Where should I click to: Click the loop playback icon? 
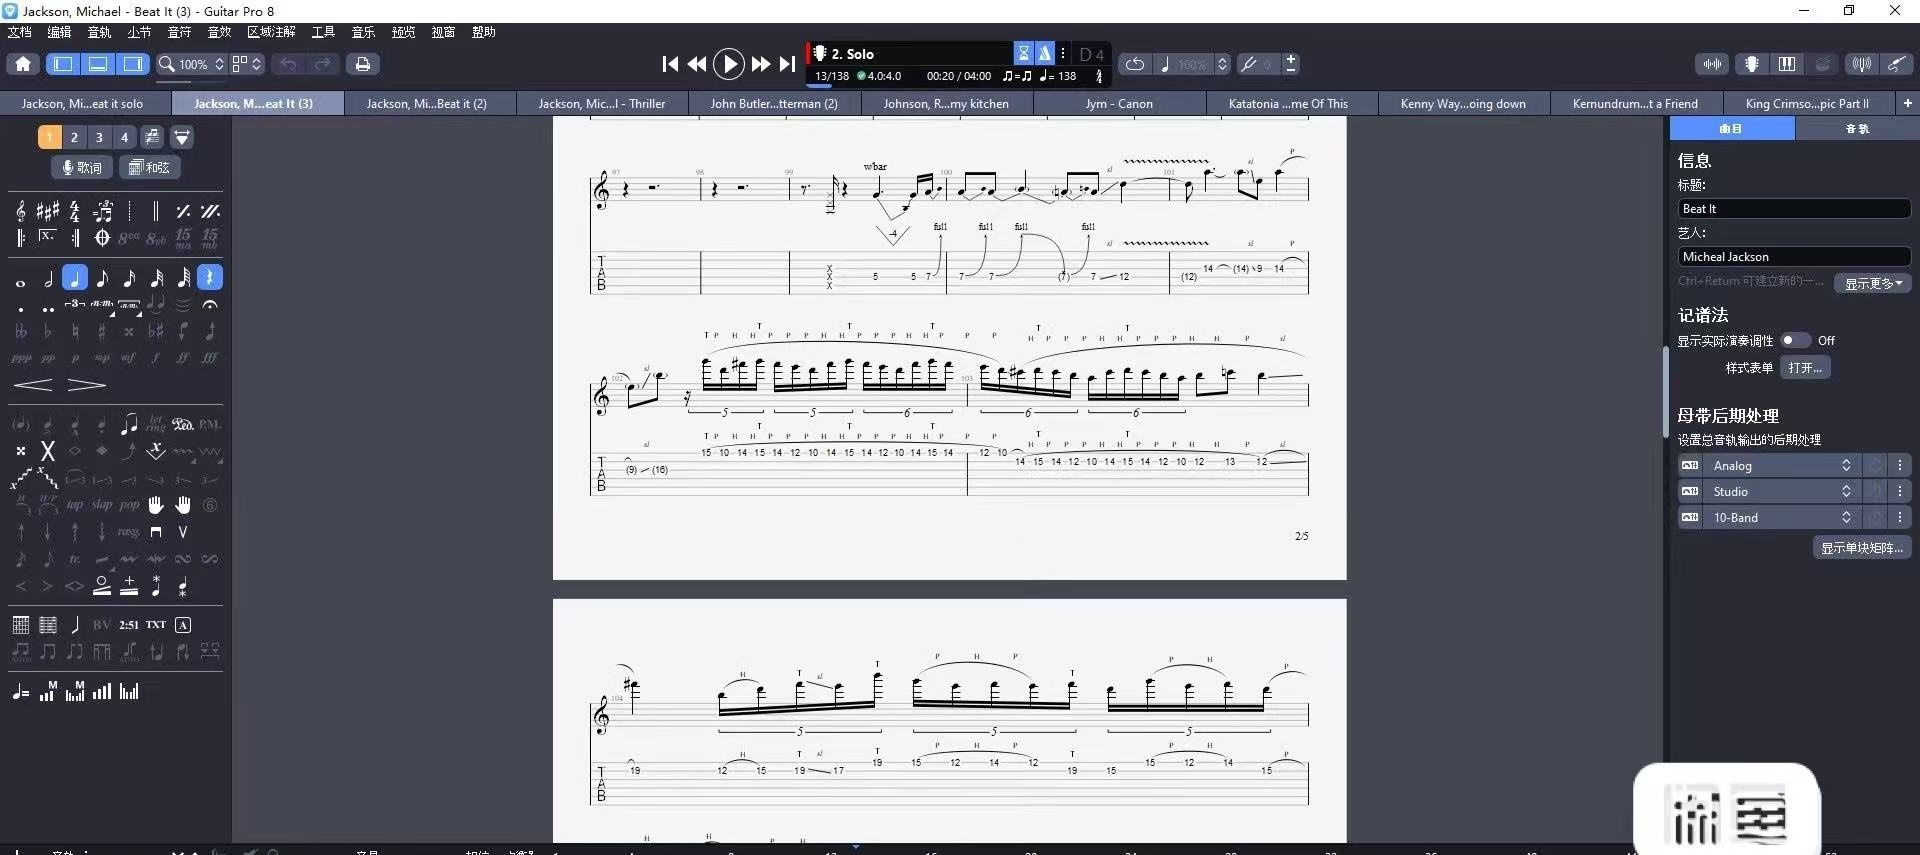1134,64
